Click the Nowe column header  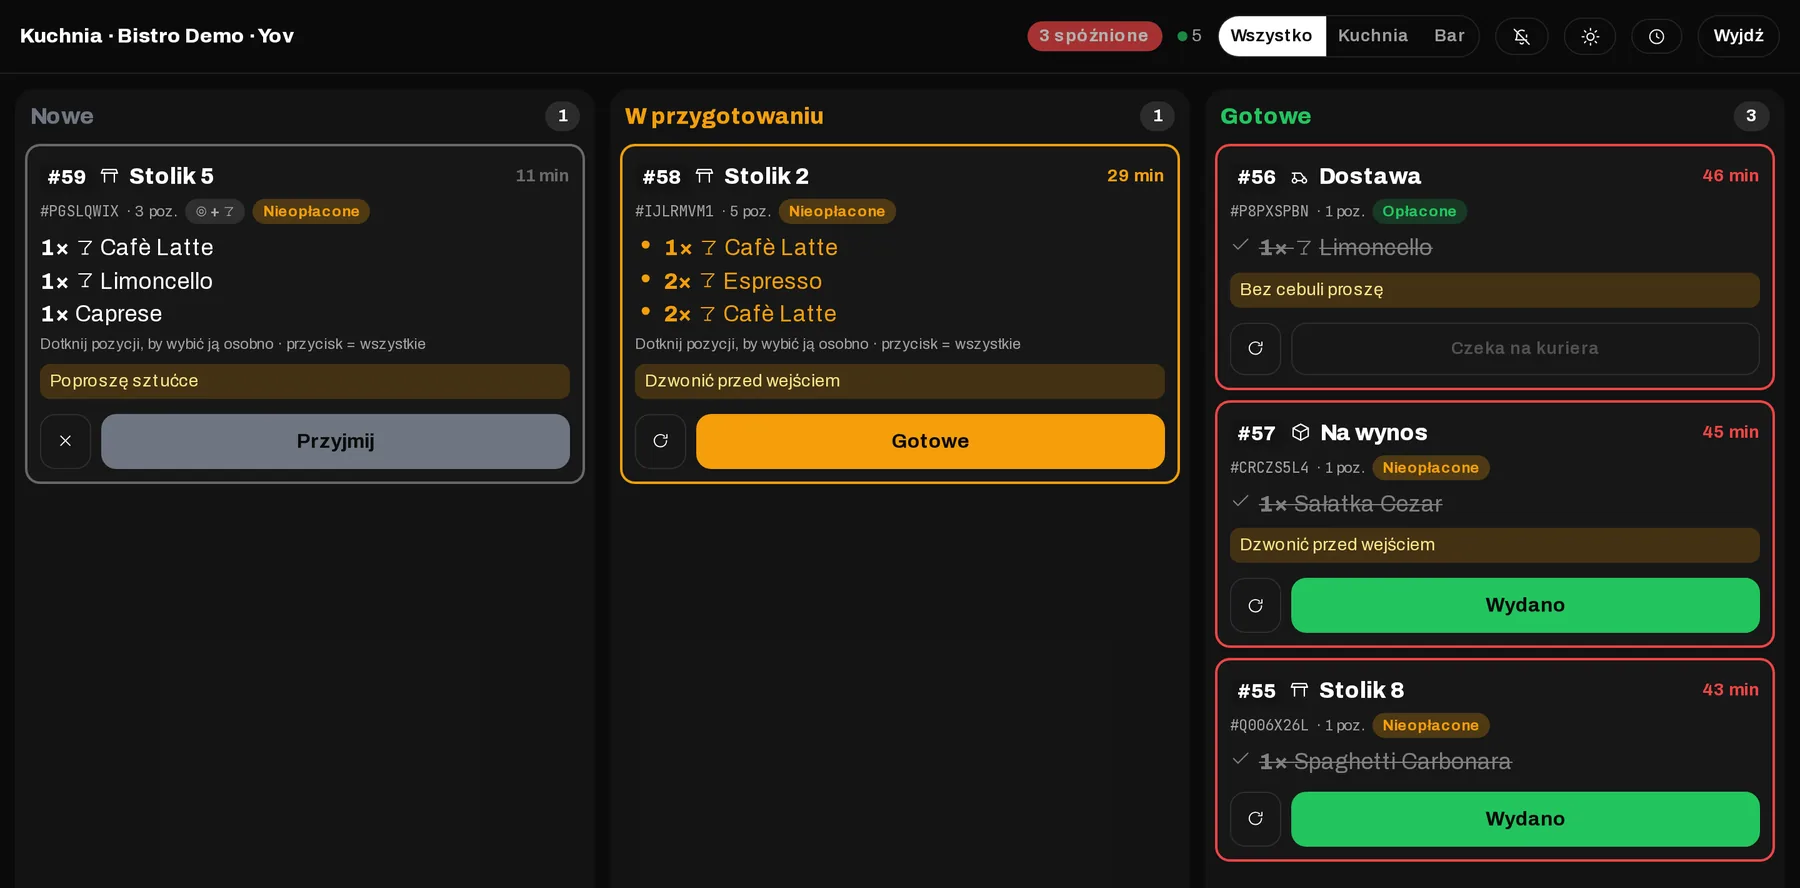pyautogui.click(x=62, y=116)
